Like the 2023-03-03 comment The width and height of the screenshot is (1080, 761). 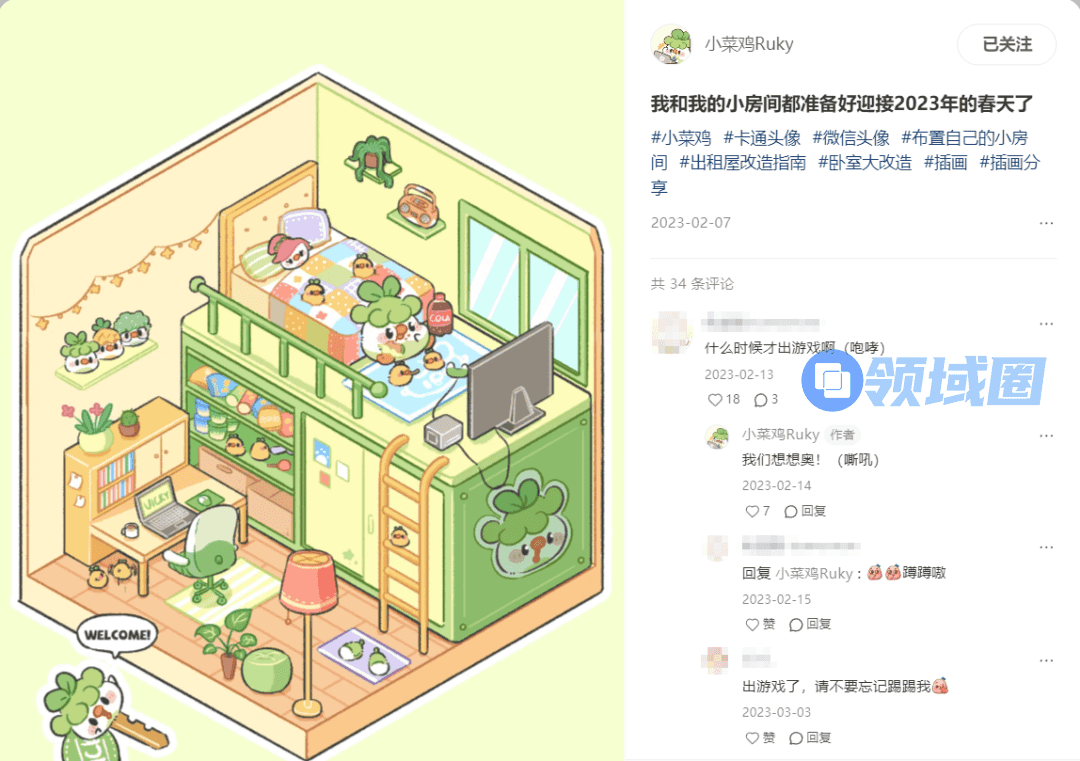tap(760, 738)
